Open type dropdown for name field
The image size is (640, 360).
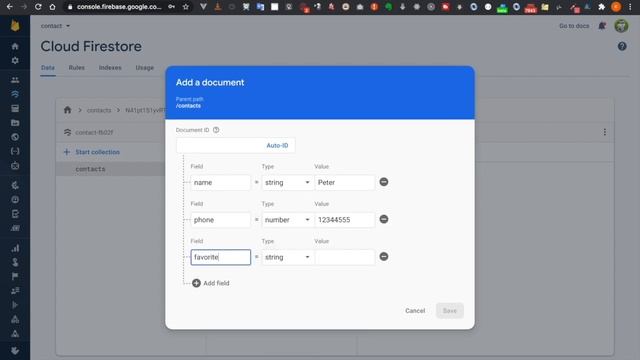click(x=287, y=182)
